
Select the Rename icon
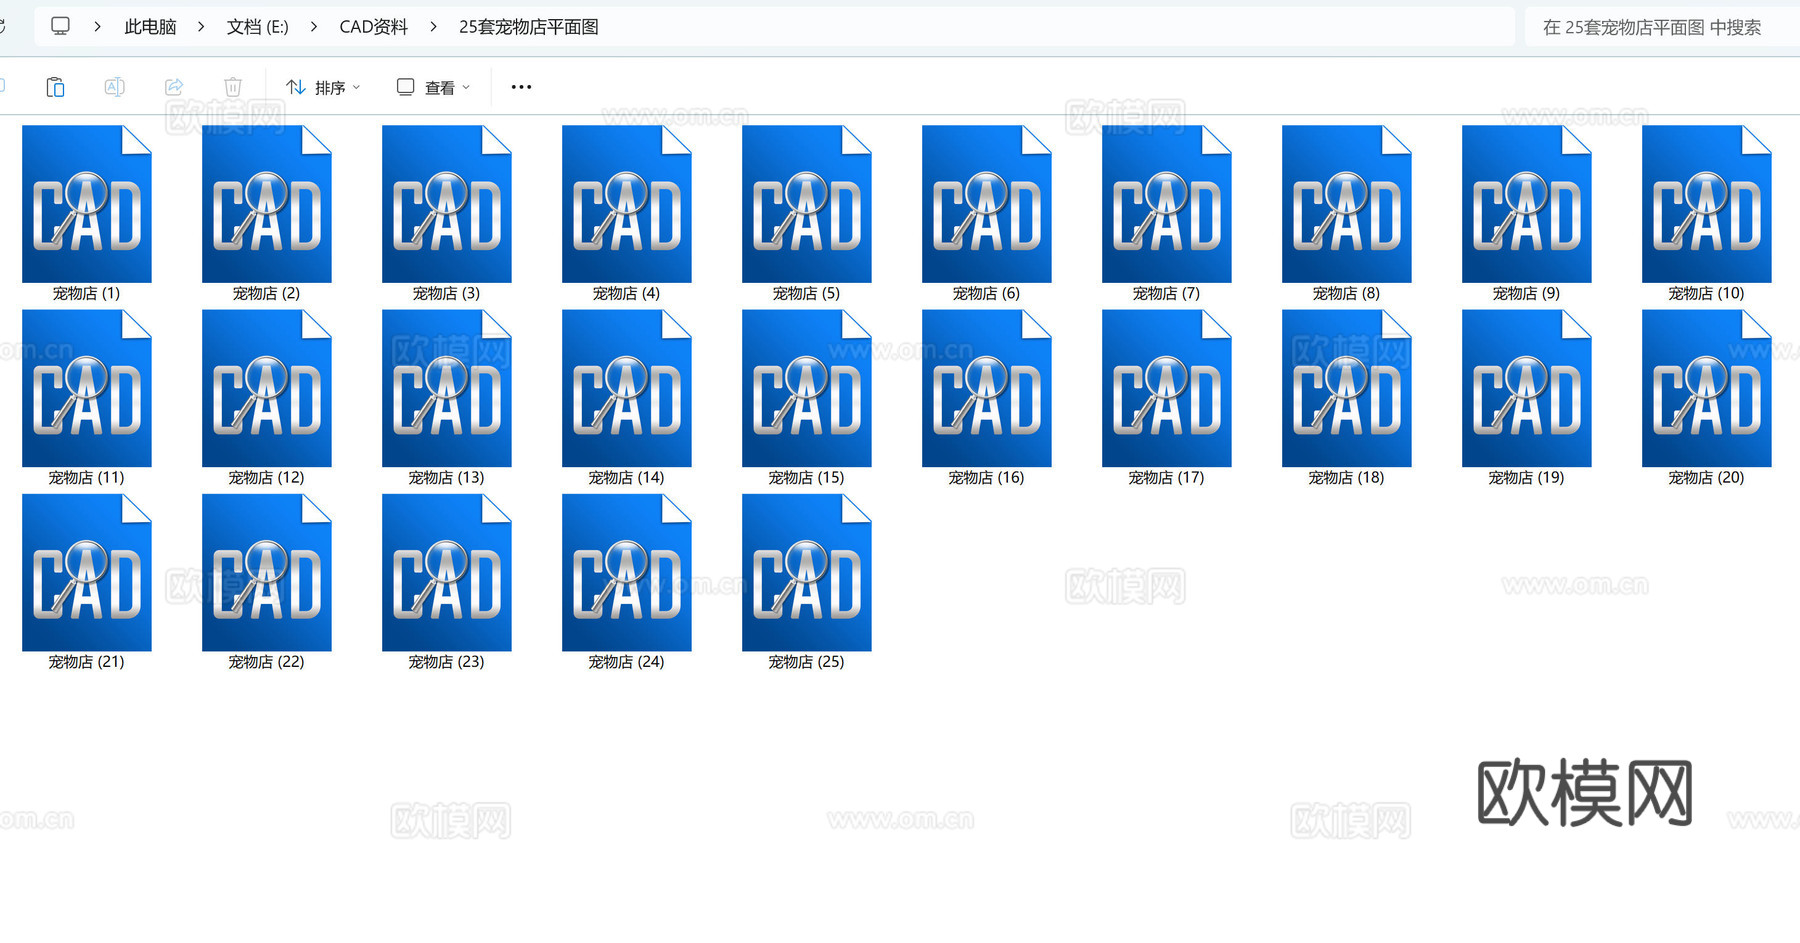click(x=114, y=87)
